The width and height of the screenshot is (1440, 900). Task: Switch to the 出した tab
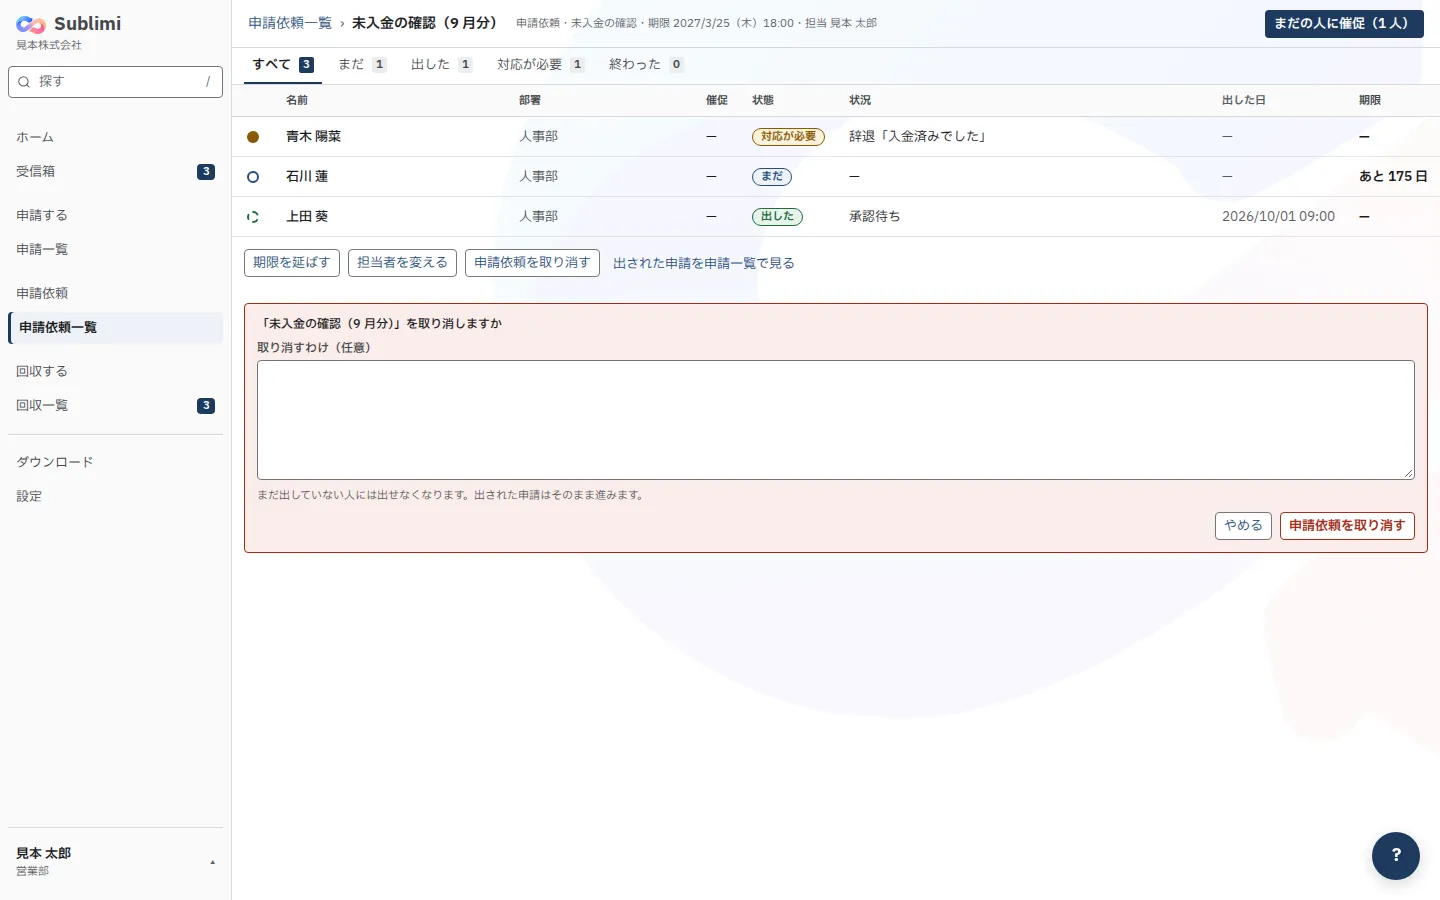coord(441,64)
